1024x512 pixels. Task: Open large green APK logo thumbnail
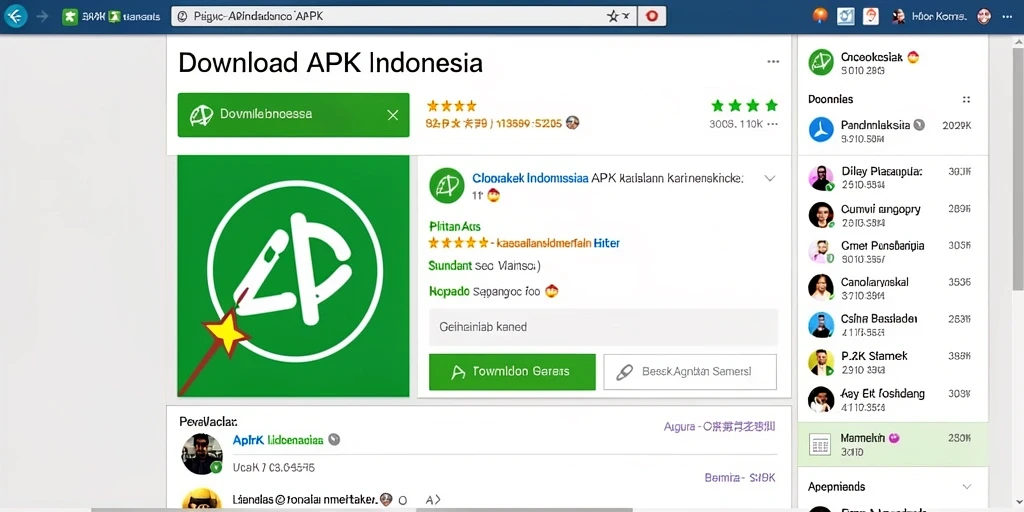(293, 276)
